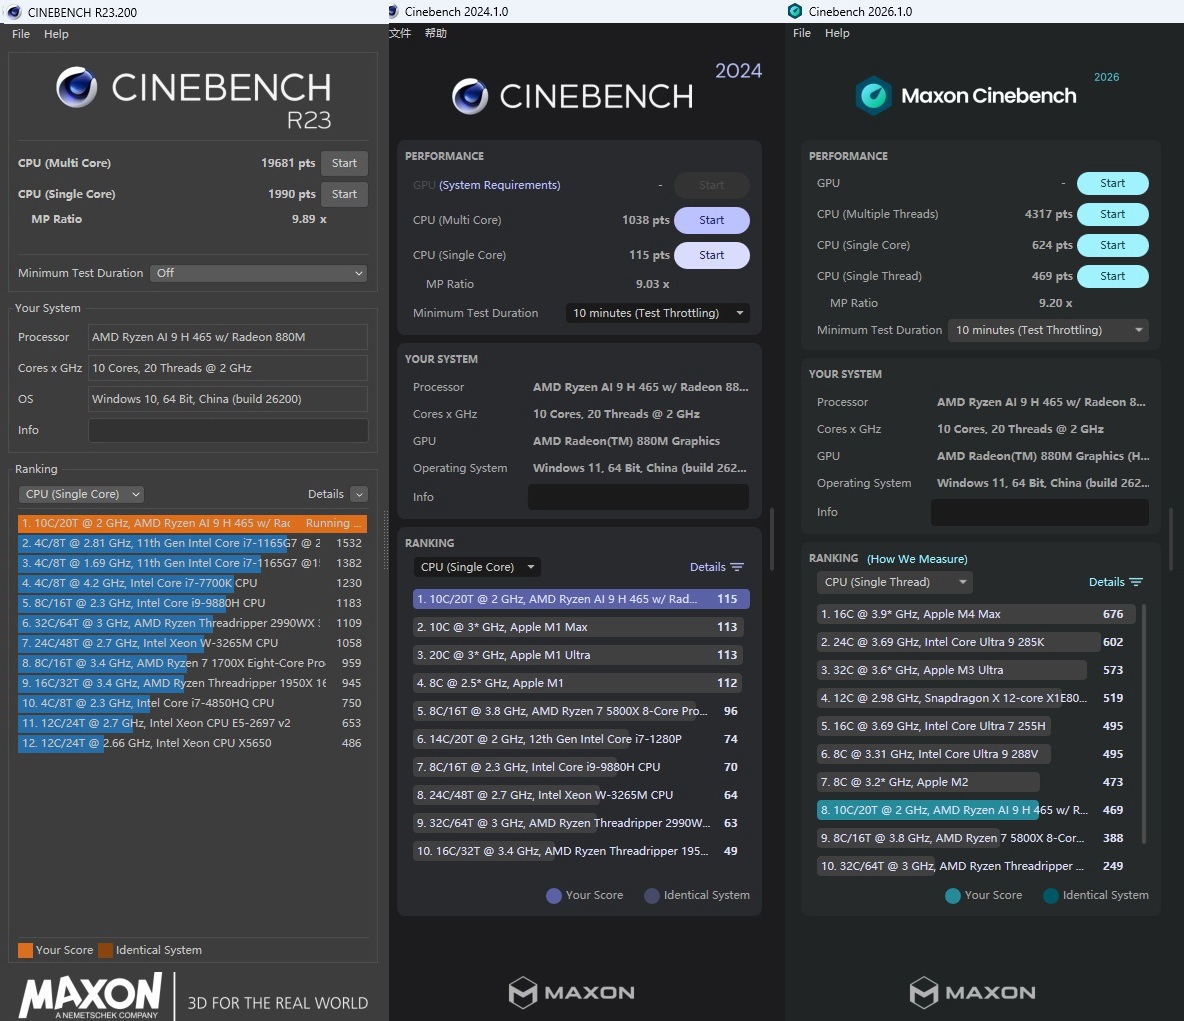Start CPU (Multi Core) test in R23
Screen dimensions: 1184x1021
pos(344,163)
